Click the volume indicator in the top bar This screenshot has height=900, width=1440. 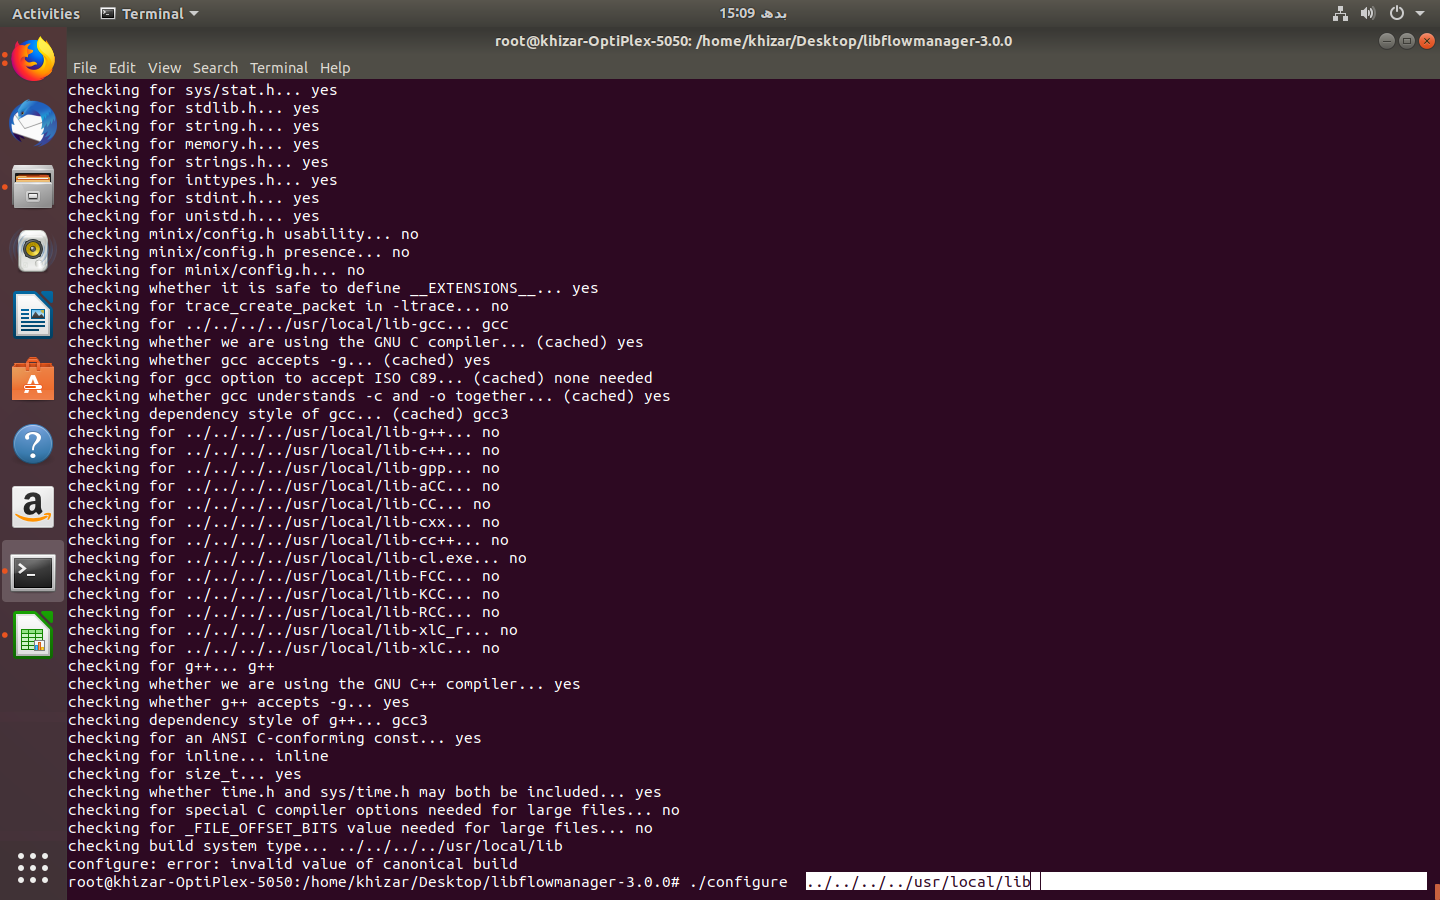[x=1368, y=13]
